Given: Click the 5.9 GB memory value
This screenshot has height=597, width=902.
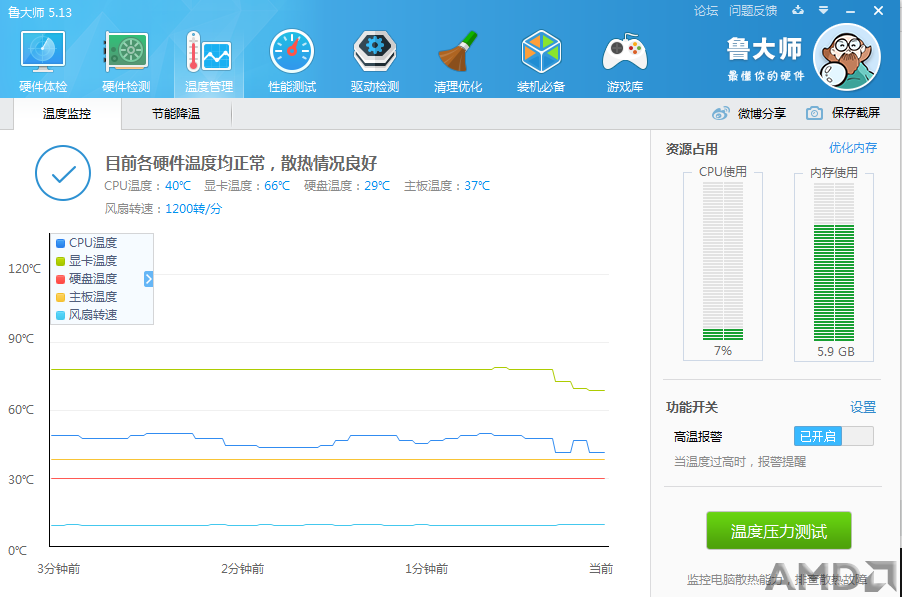Looking at the screenshot, I should pos(835,351).
